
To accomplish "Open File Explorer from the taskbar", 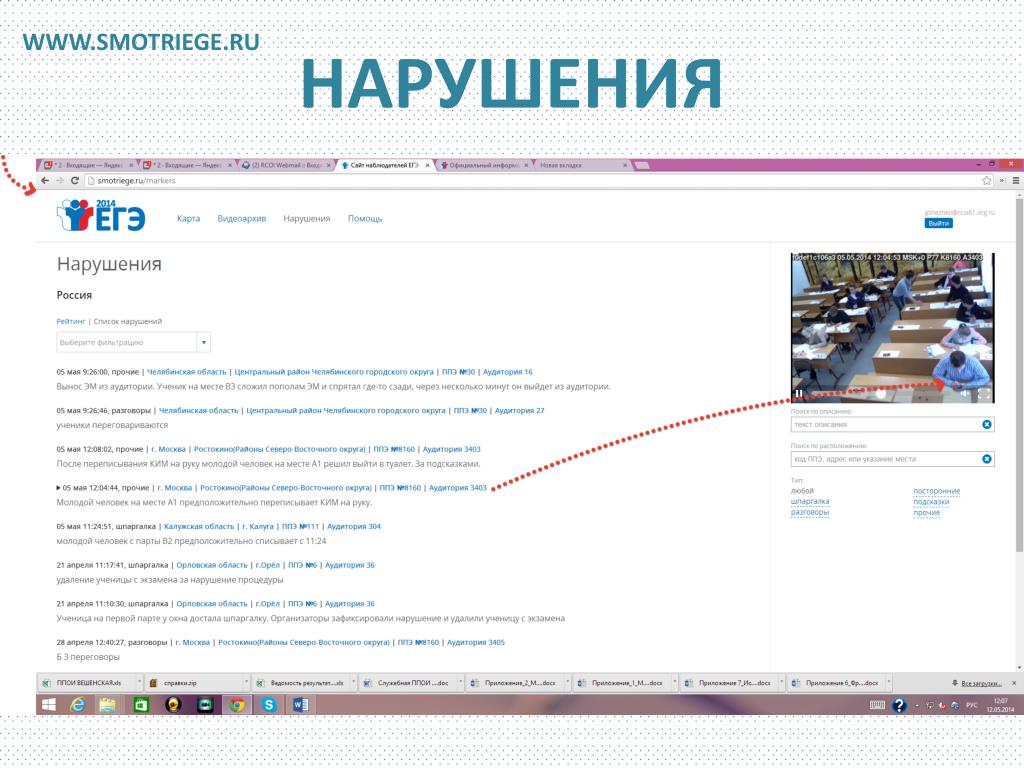I will pyautogui.click(x=108, y=705).
